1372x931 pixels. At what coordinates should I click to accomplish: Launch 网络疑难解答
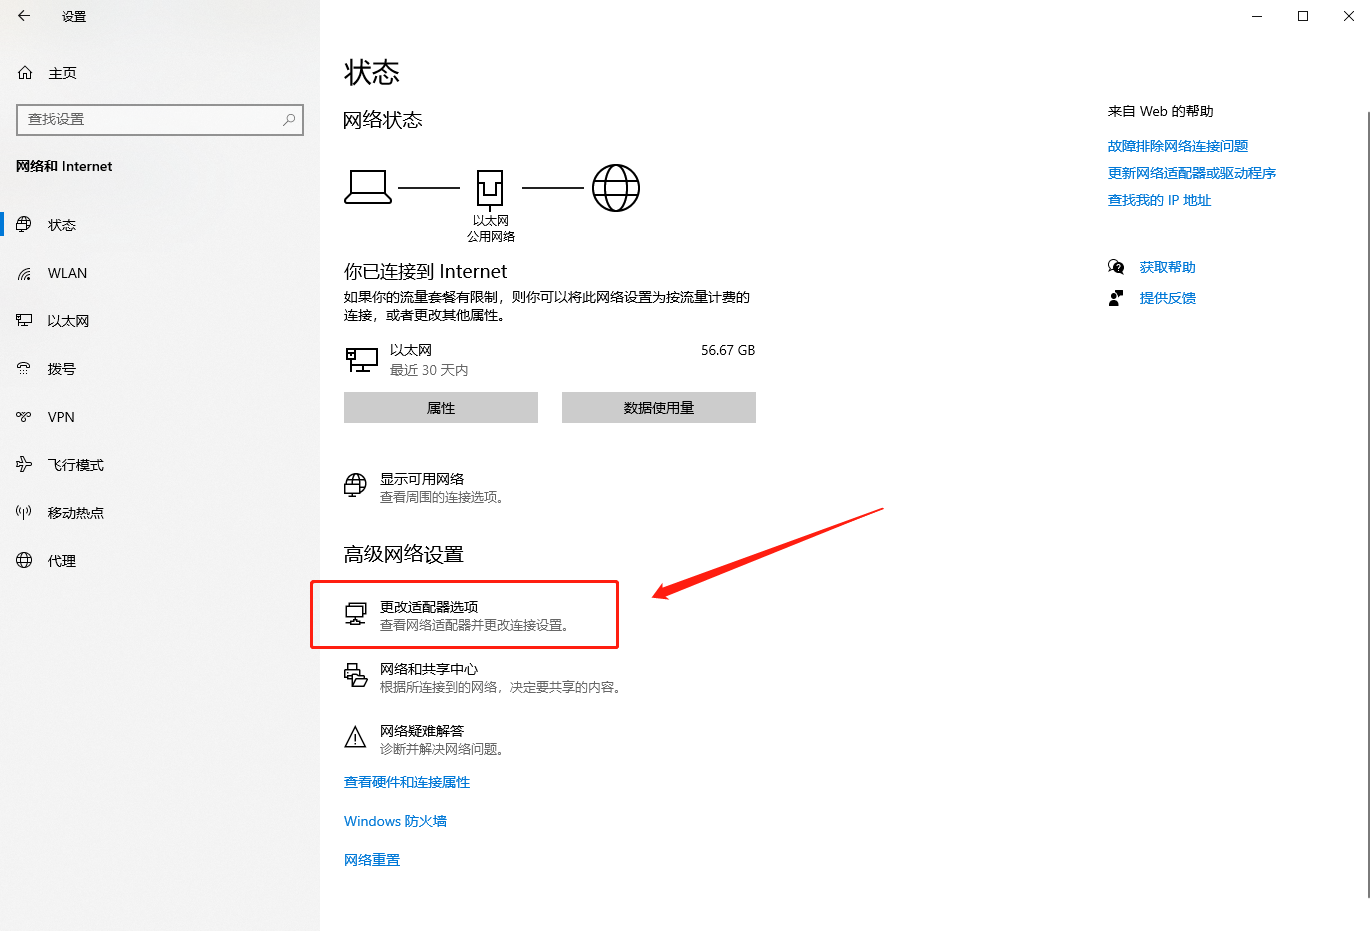pyautogui.click(x=425, y=739)
